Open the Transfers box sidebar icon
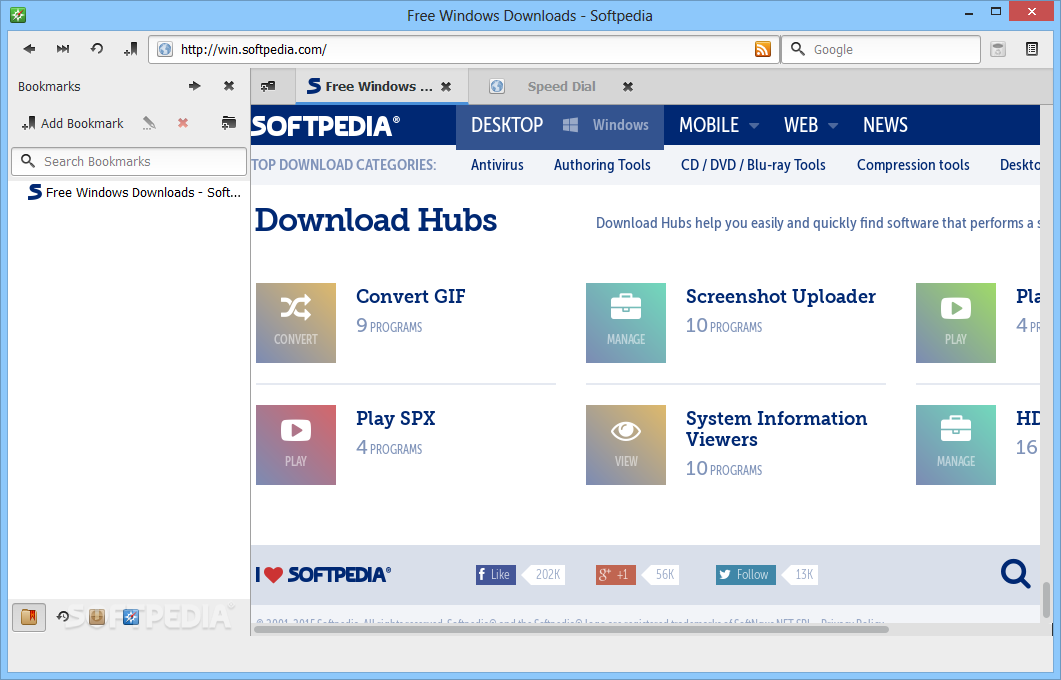The height and width of the screenshot is (680, 1061). tap(97, 616)
